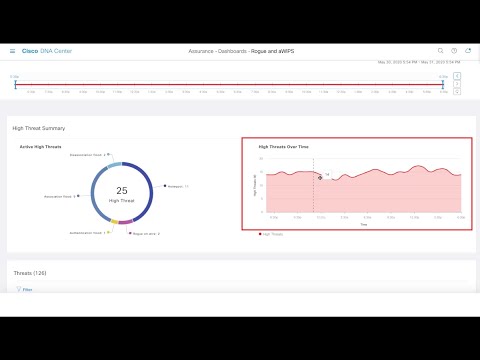
Task: Click the Assurance - Dashboards breadcrumb title
Action: tap(241, 51)
